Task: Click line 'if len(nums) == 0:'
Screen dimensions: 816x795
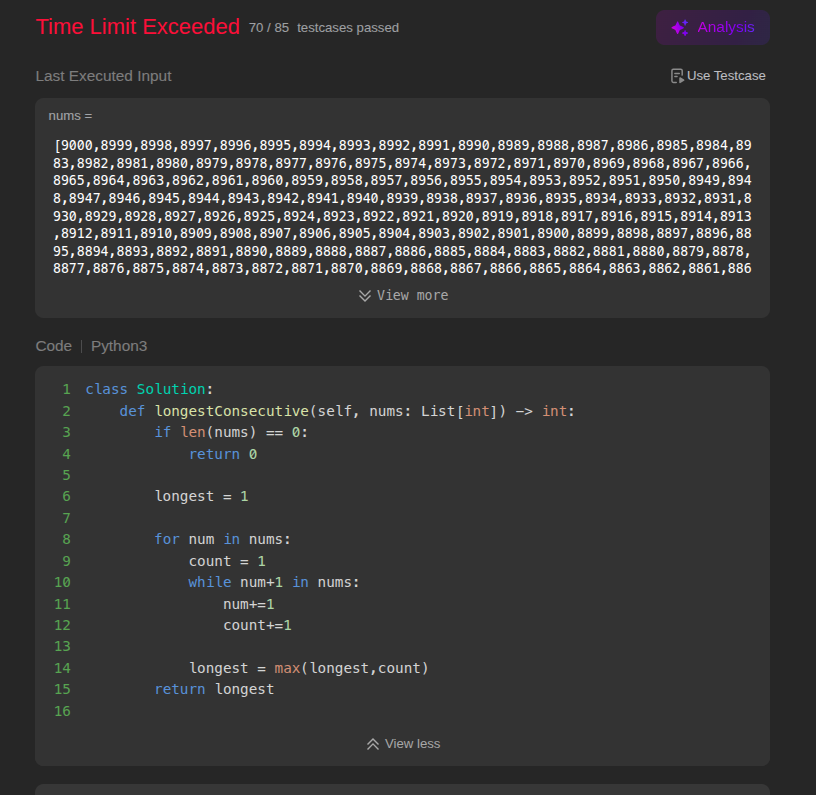Action: coord(231,432)
